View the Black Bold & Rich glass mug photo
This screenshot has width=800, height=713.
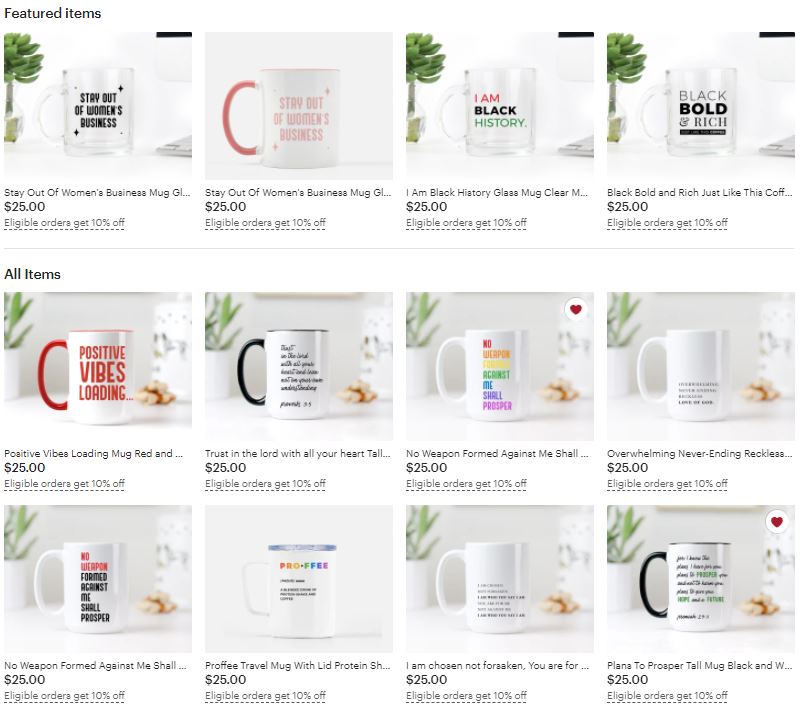pos(701,106)
